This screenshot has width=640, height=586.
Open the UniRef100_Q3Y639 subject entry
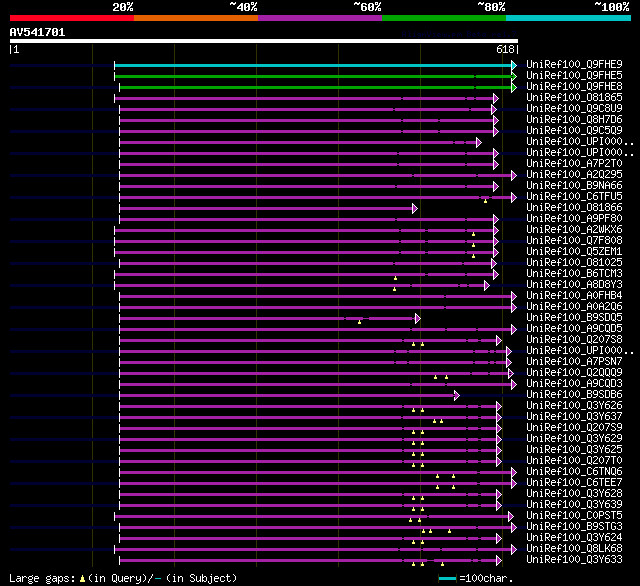click(574, 505)
